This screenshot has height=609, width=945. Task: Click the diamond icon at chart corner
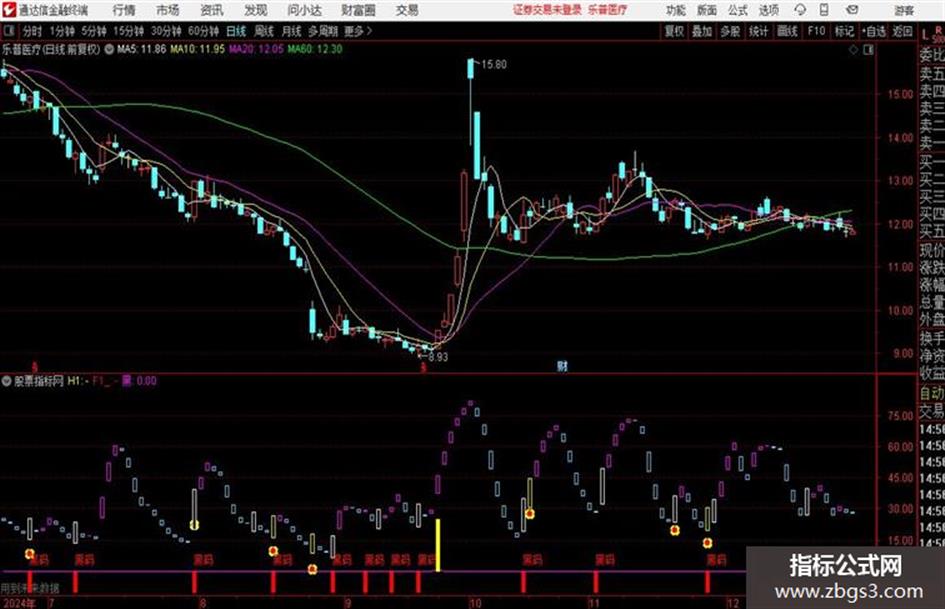coord(853,50)
